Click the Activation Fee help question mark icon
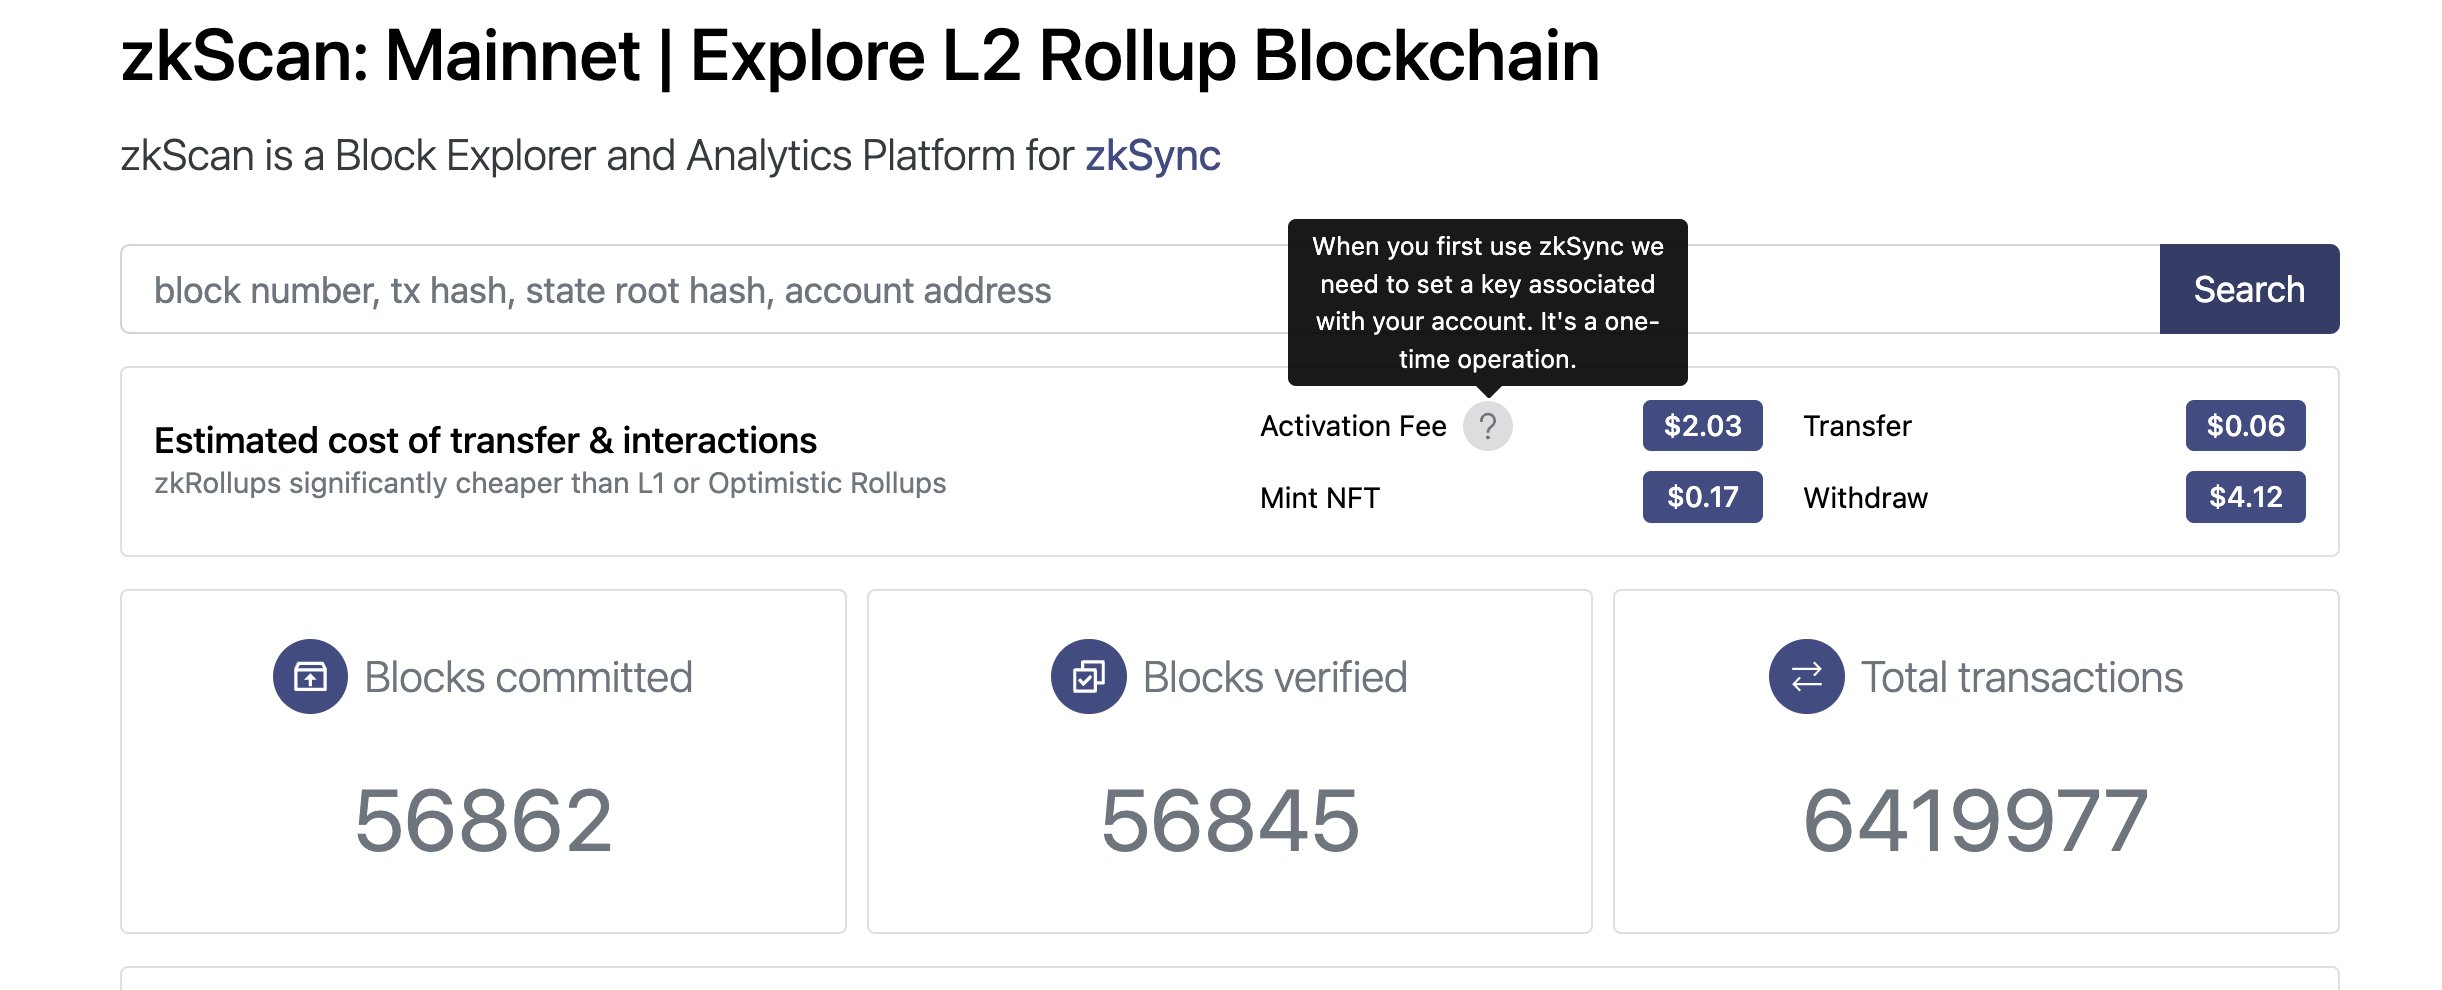The width and height of the screenshot is (2442, 990). coord(1487,426)
